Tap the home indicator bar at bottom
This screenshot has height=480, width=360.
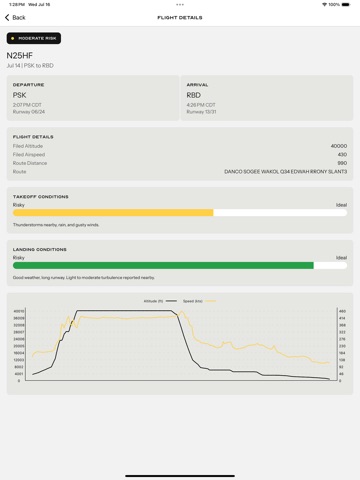[x=180, y=476]
